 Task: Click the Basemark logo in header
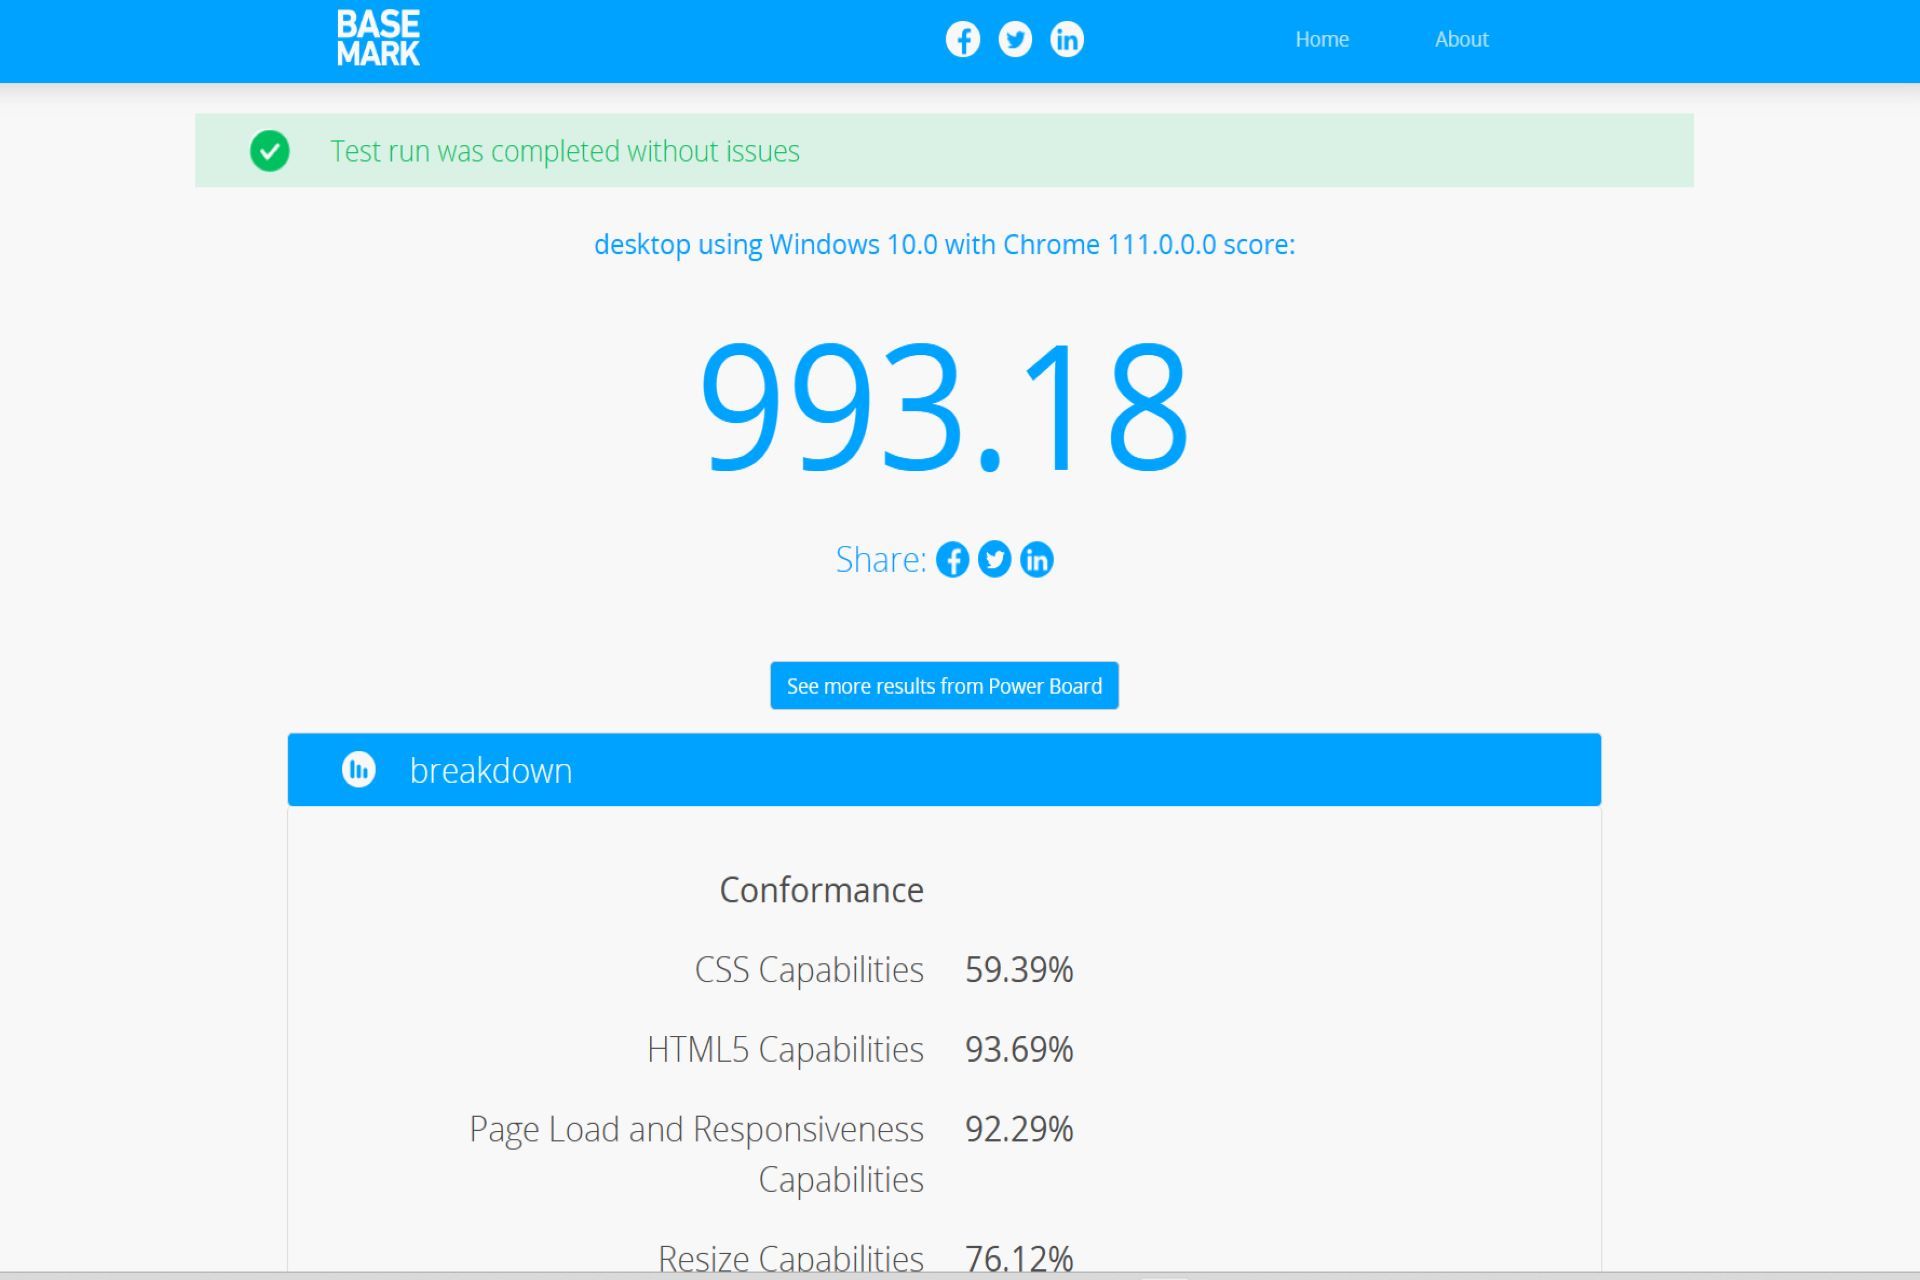click(x=378, y=39)
